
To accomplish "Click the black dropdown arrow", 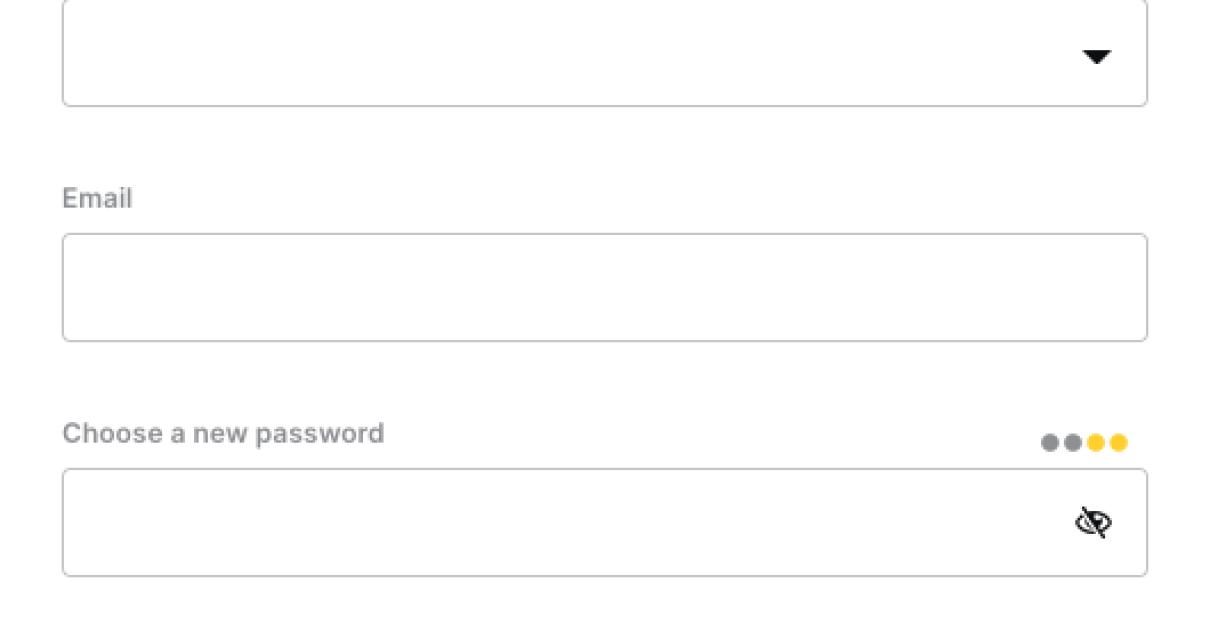I will pyautogui.click(x=1097, y=57).
